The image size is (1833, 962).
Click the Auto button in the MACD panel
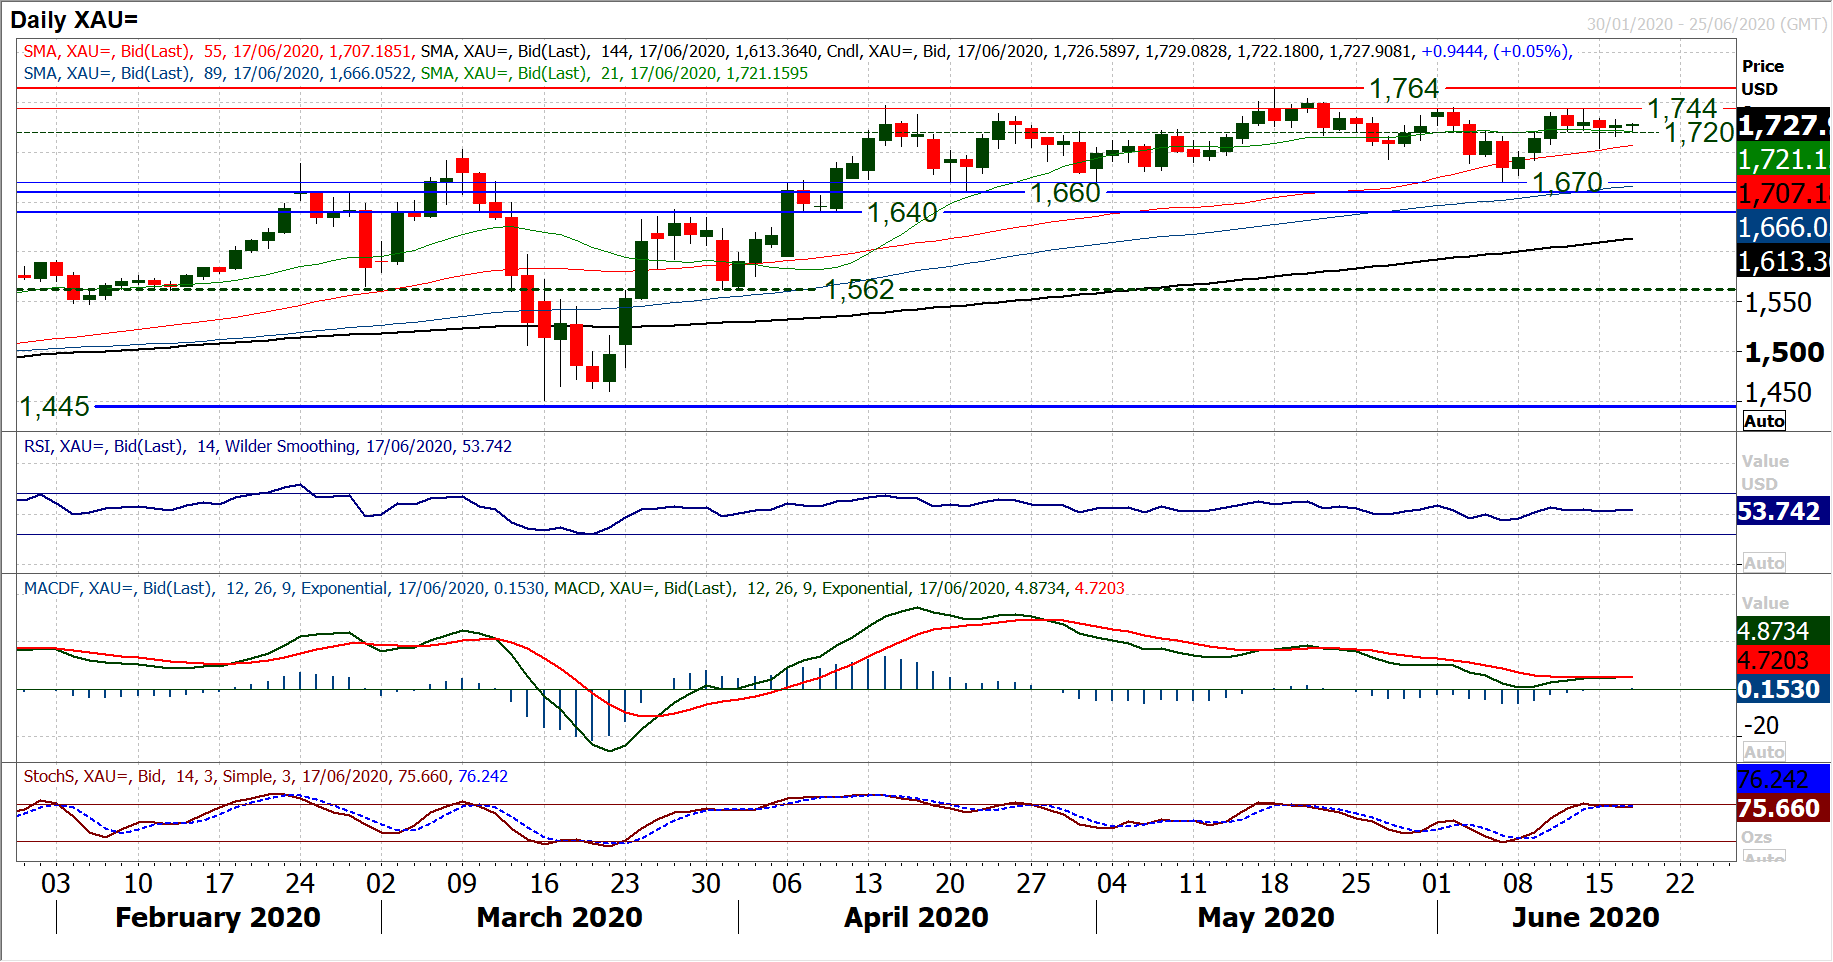1764,752
